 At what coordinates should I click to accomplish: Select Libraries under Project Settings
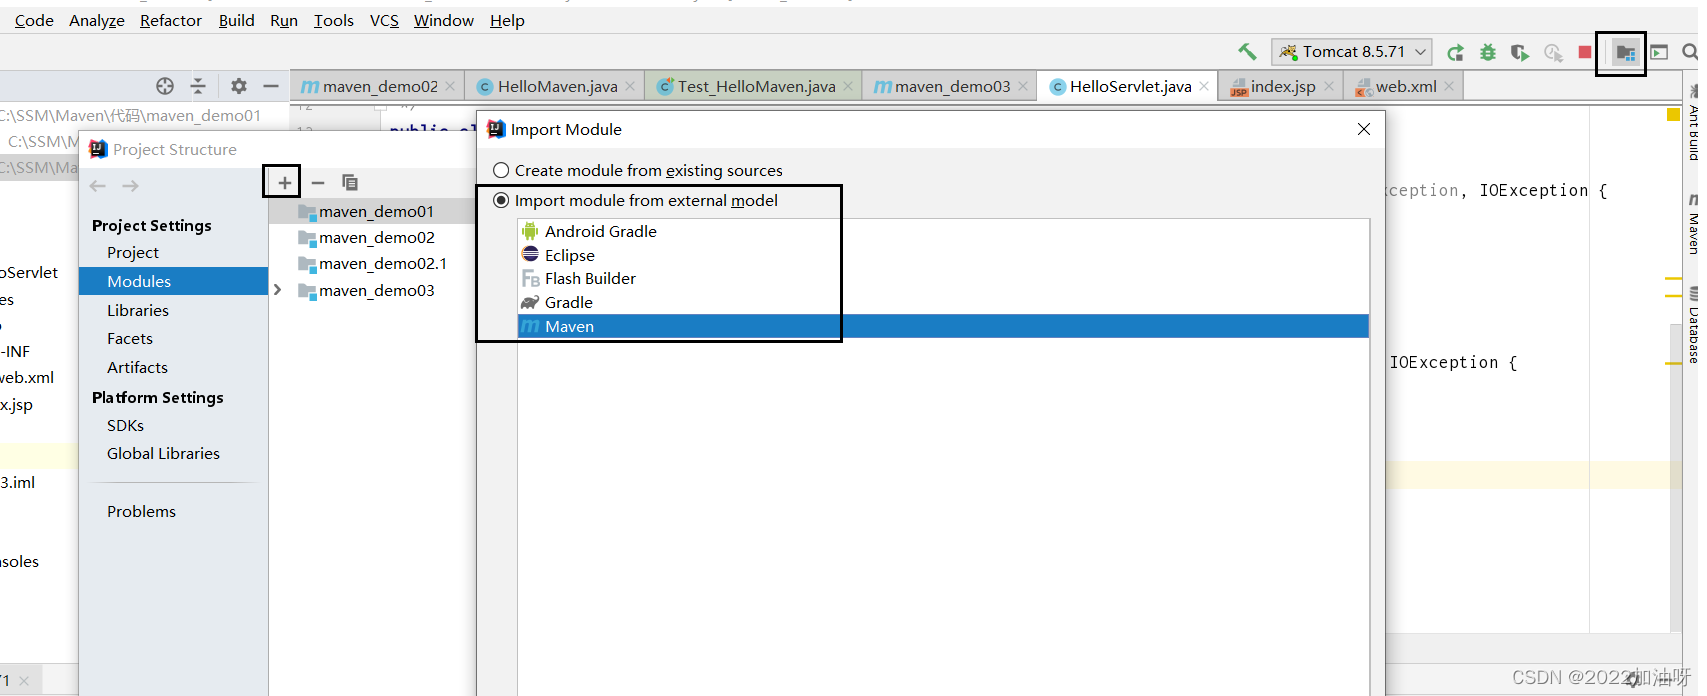point(138,311)
